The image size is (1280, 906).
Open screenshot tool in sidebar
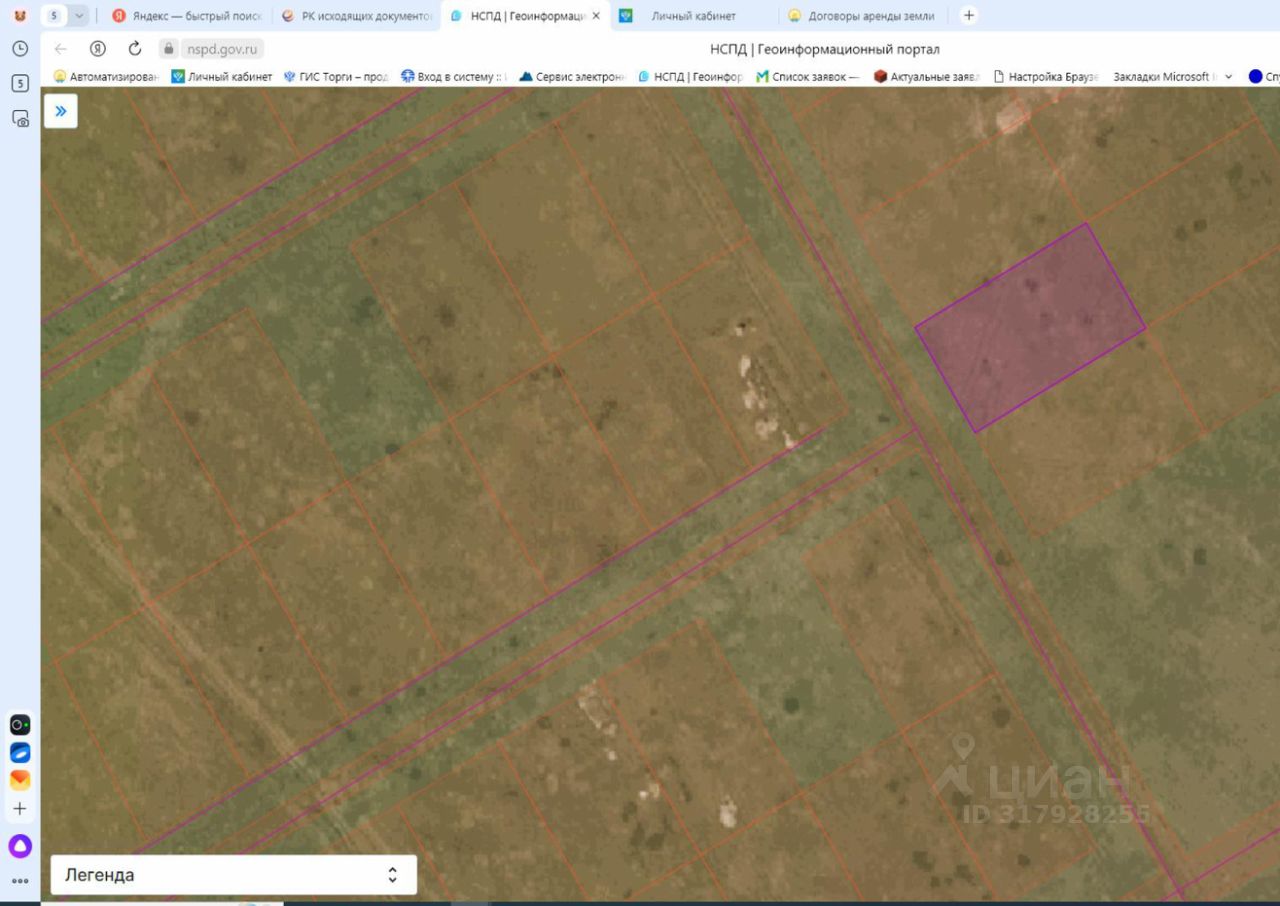click(20, 118)
